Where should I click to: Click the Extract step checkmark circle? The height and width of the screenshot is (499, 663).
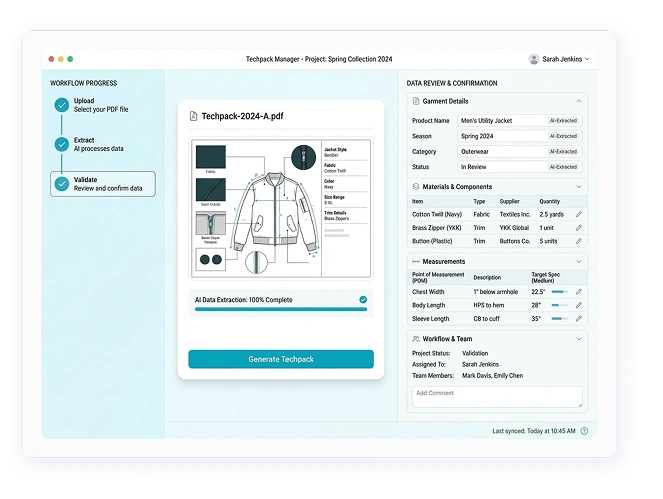(62, 144)
